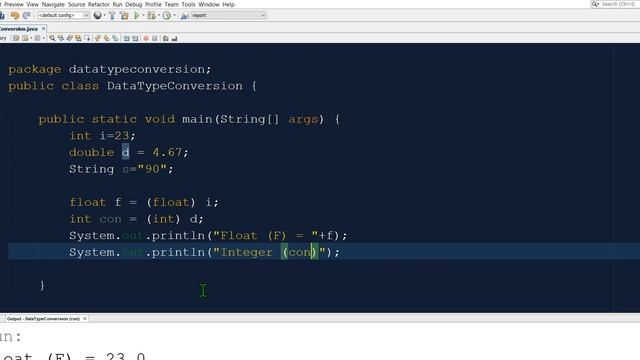Toggle Highlight Search in editor toolbar
This screenshot has height=360, width=640.
(x=78, y=38)
